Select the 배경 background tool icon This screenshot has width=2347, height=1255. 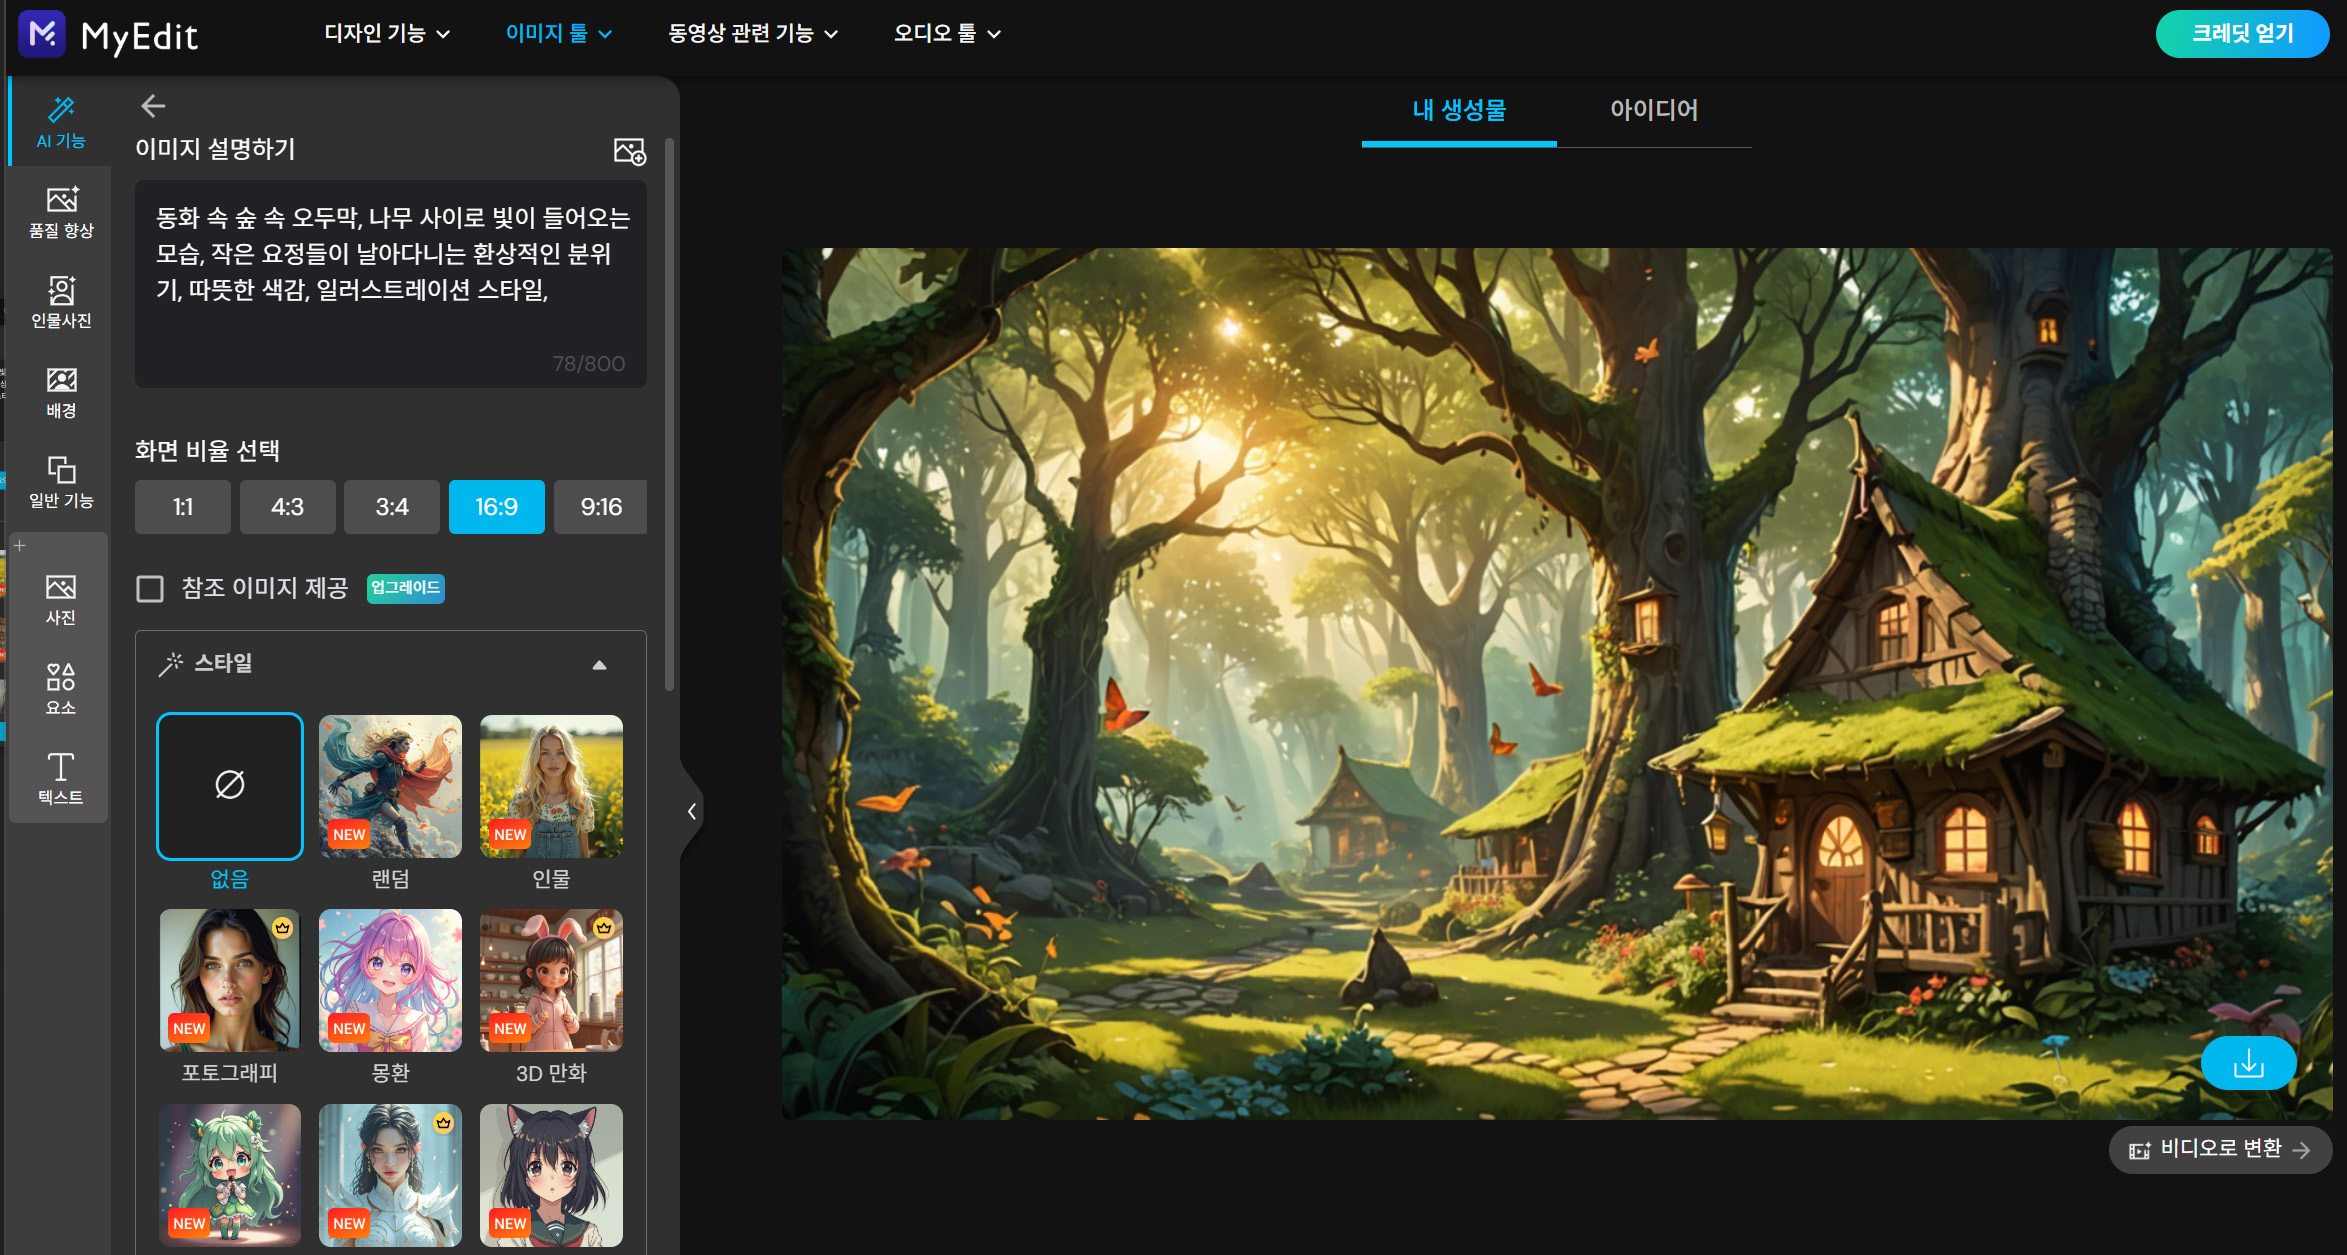(x=61, y=391)
